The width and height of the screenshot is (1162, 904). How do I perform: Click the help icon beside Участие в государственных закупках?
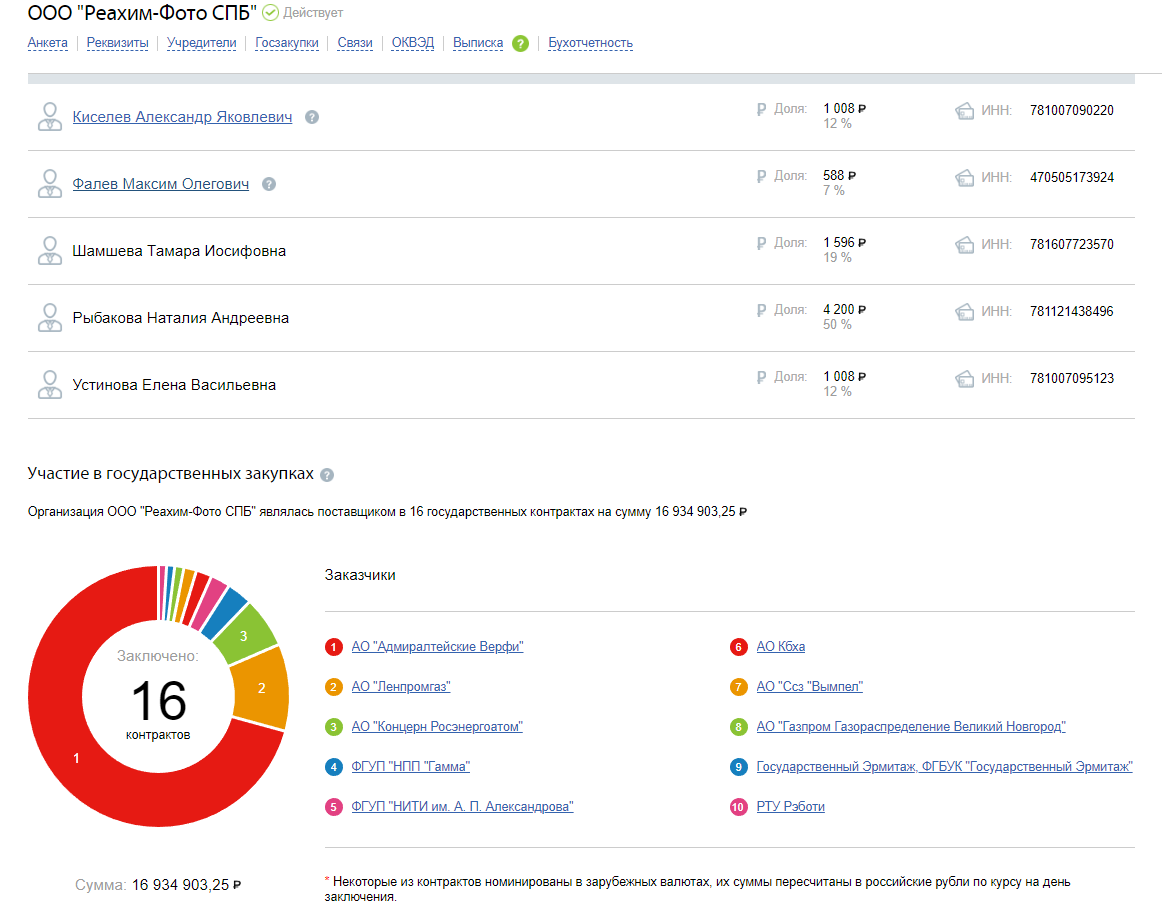[x=327, y=475]
